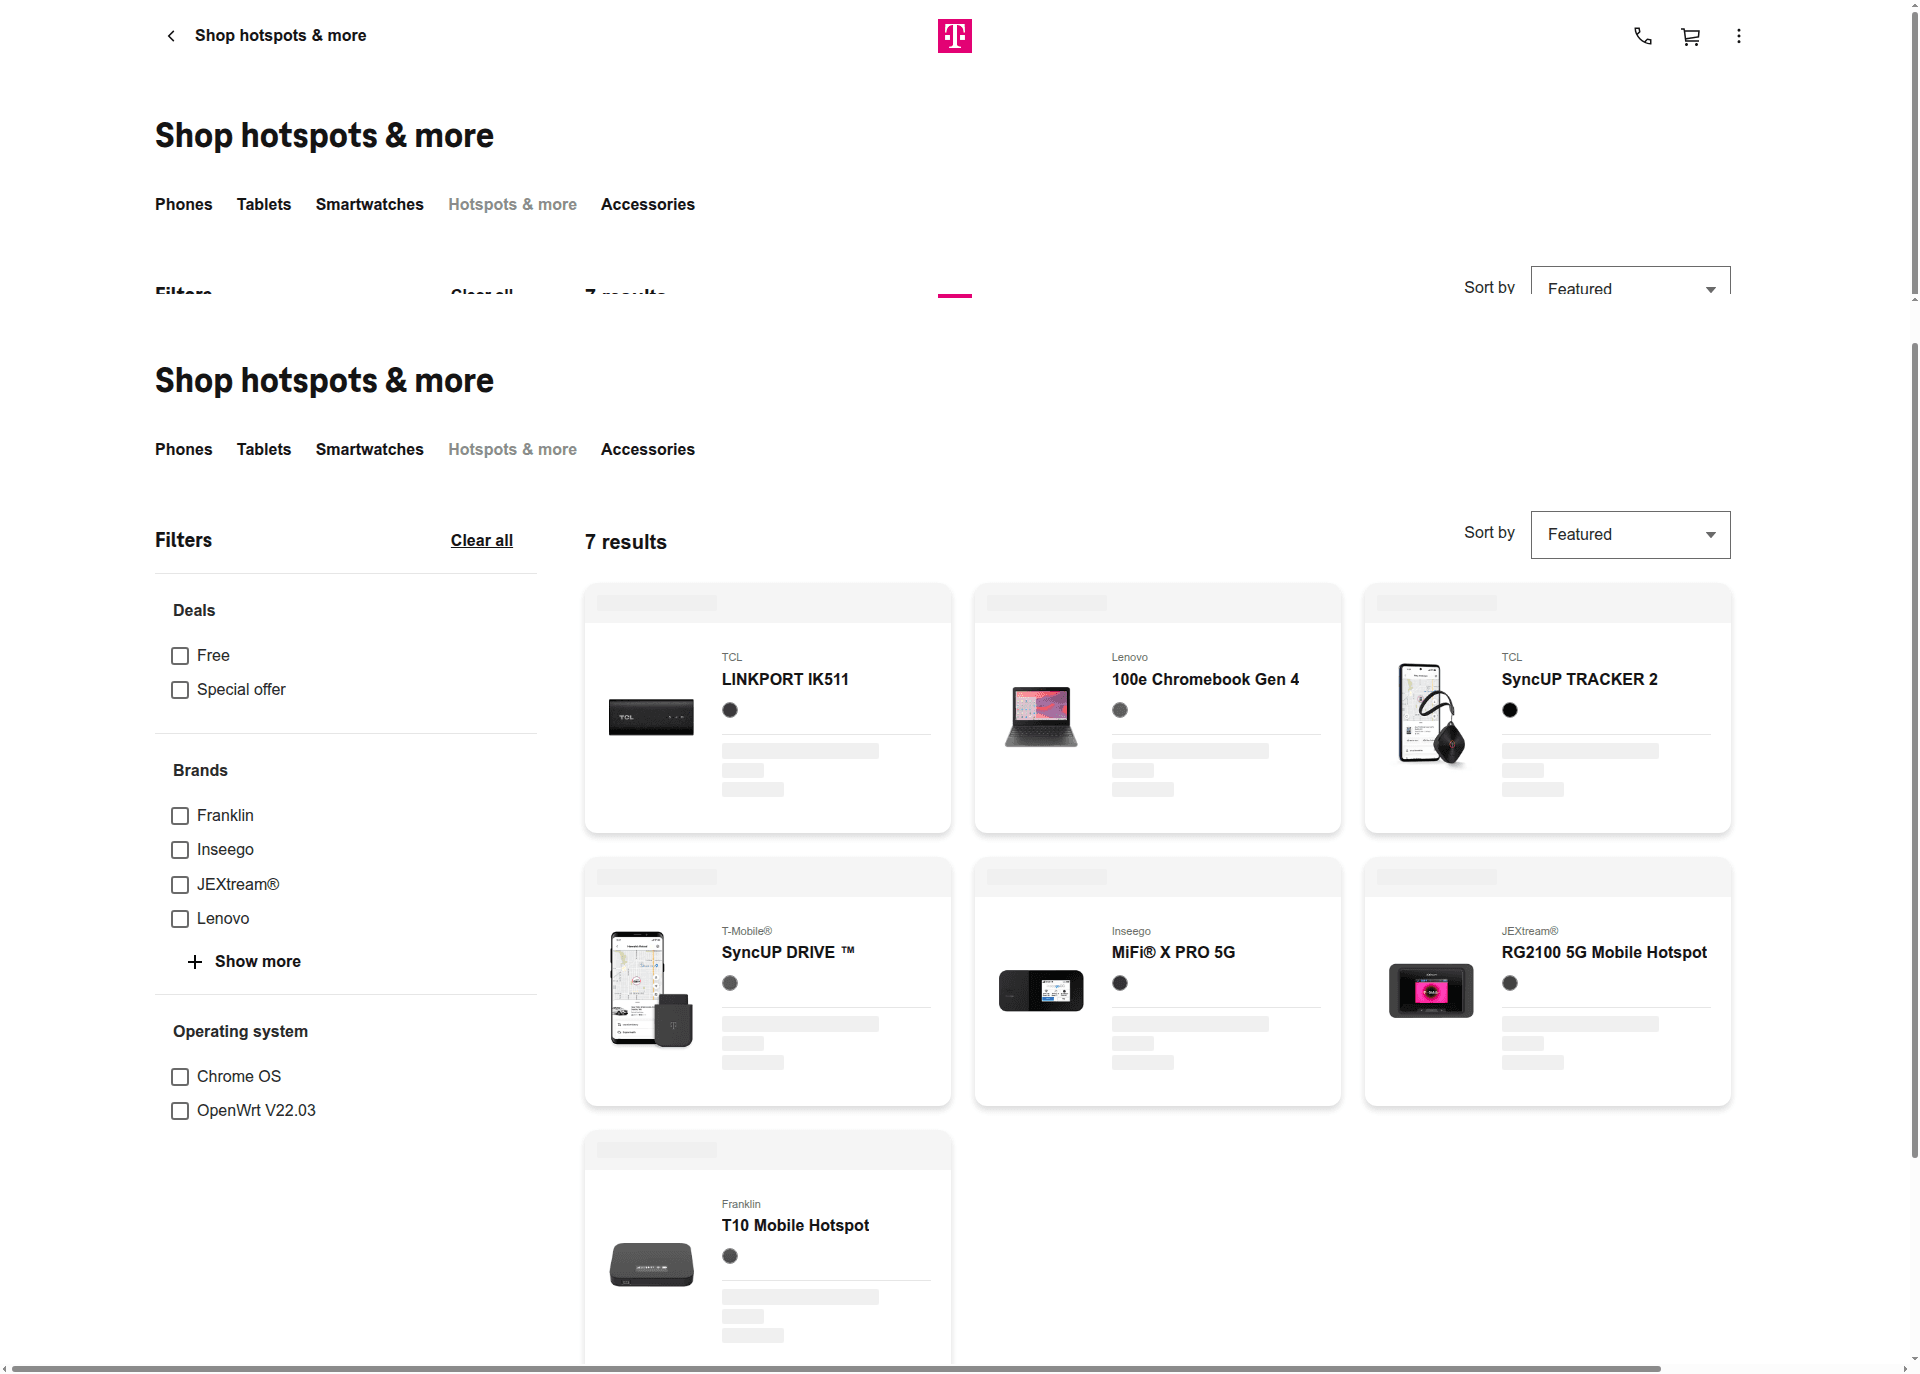
Task: Select LINKPORT IK511 color swatch
Action: coord(730,710)
